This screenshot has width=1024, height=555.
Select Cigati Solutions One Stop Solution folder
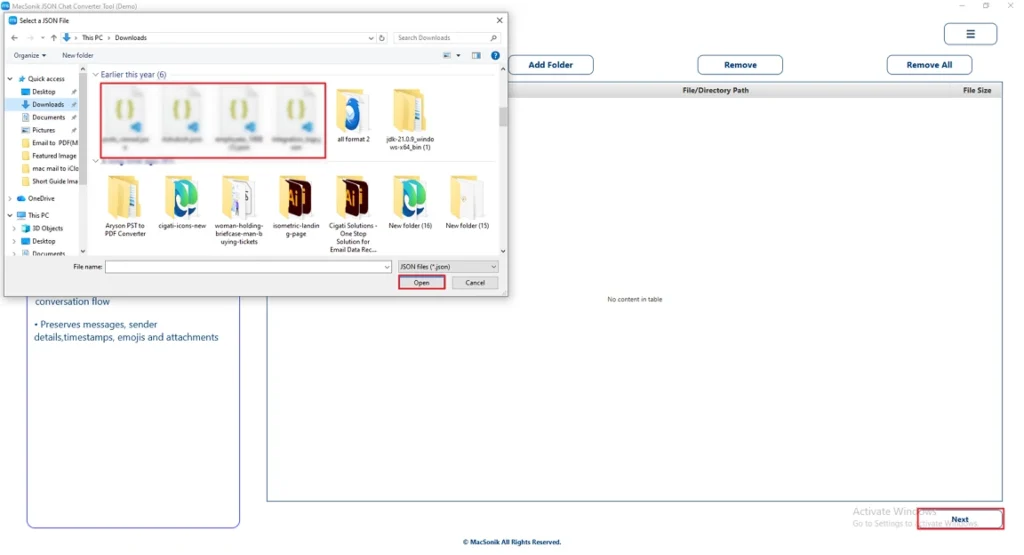(x=353, y=214)
